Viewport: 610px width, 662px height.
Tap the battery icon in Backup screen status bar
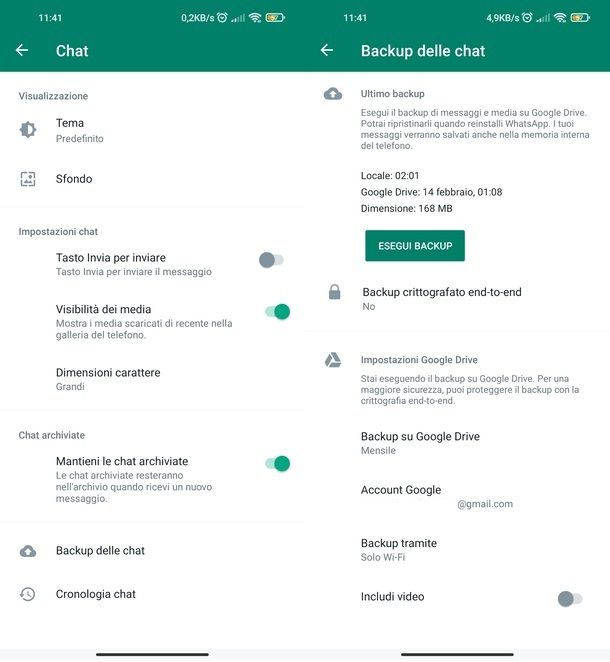tap(580, 18)
